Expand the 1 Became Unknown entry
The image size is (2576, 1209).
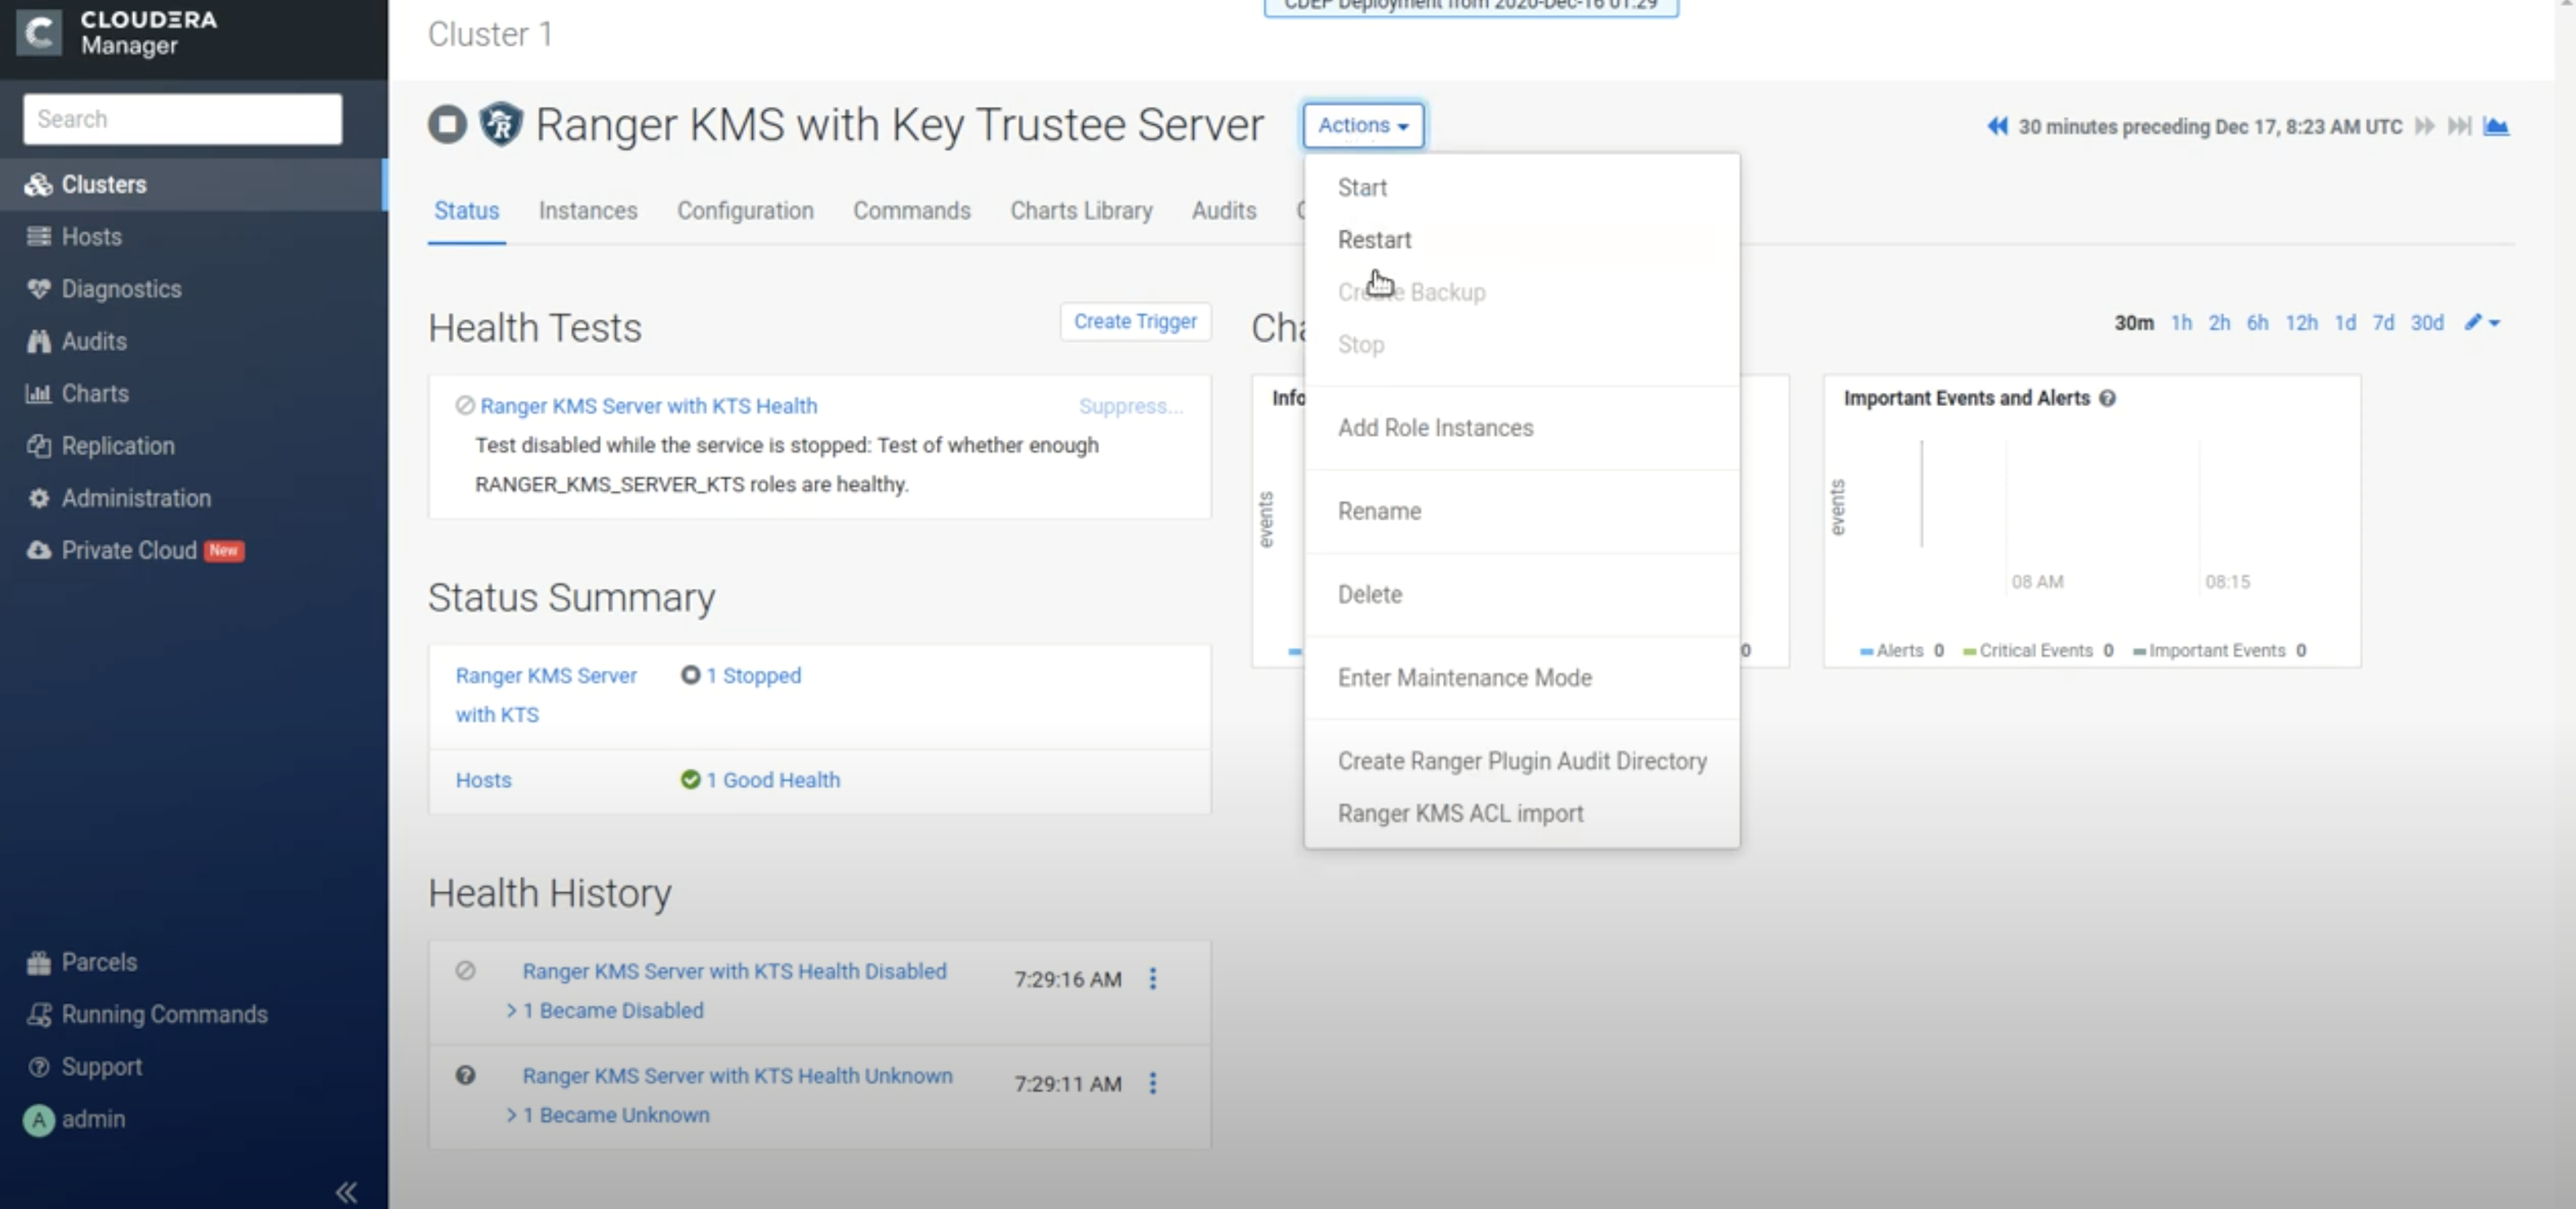pyautogui.click(x=608, y=1114)
